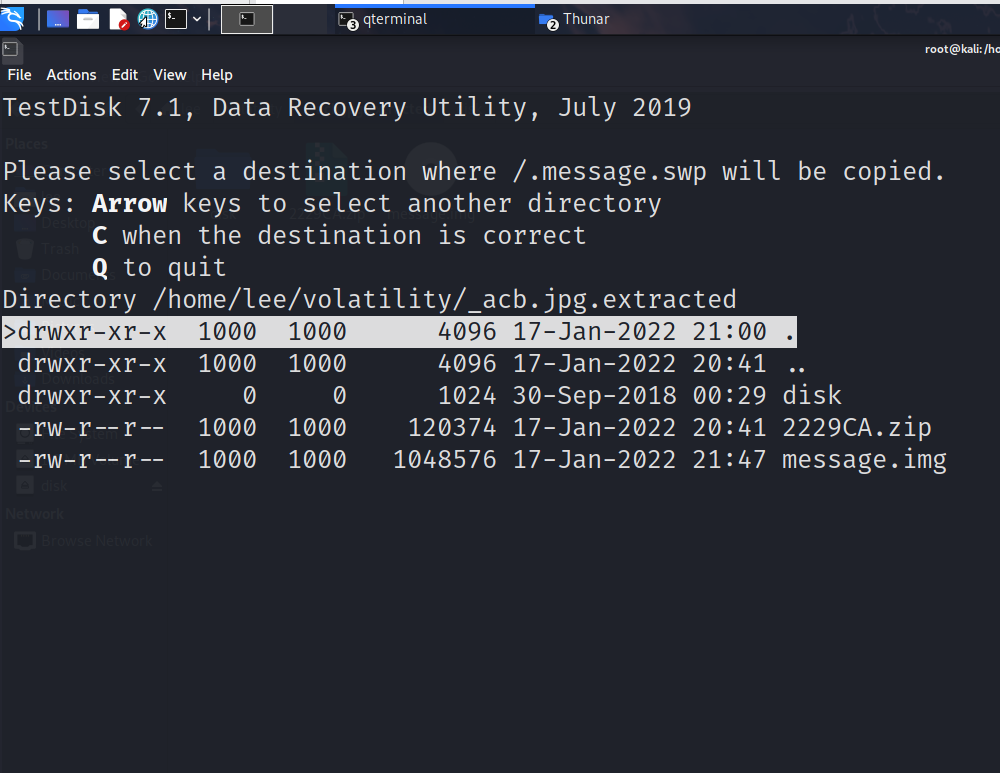Screen dimensions: 1000x773
Task: Open the Edit menu
Action: click(125, 75)
